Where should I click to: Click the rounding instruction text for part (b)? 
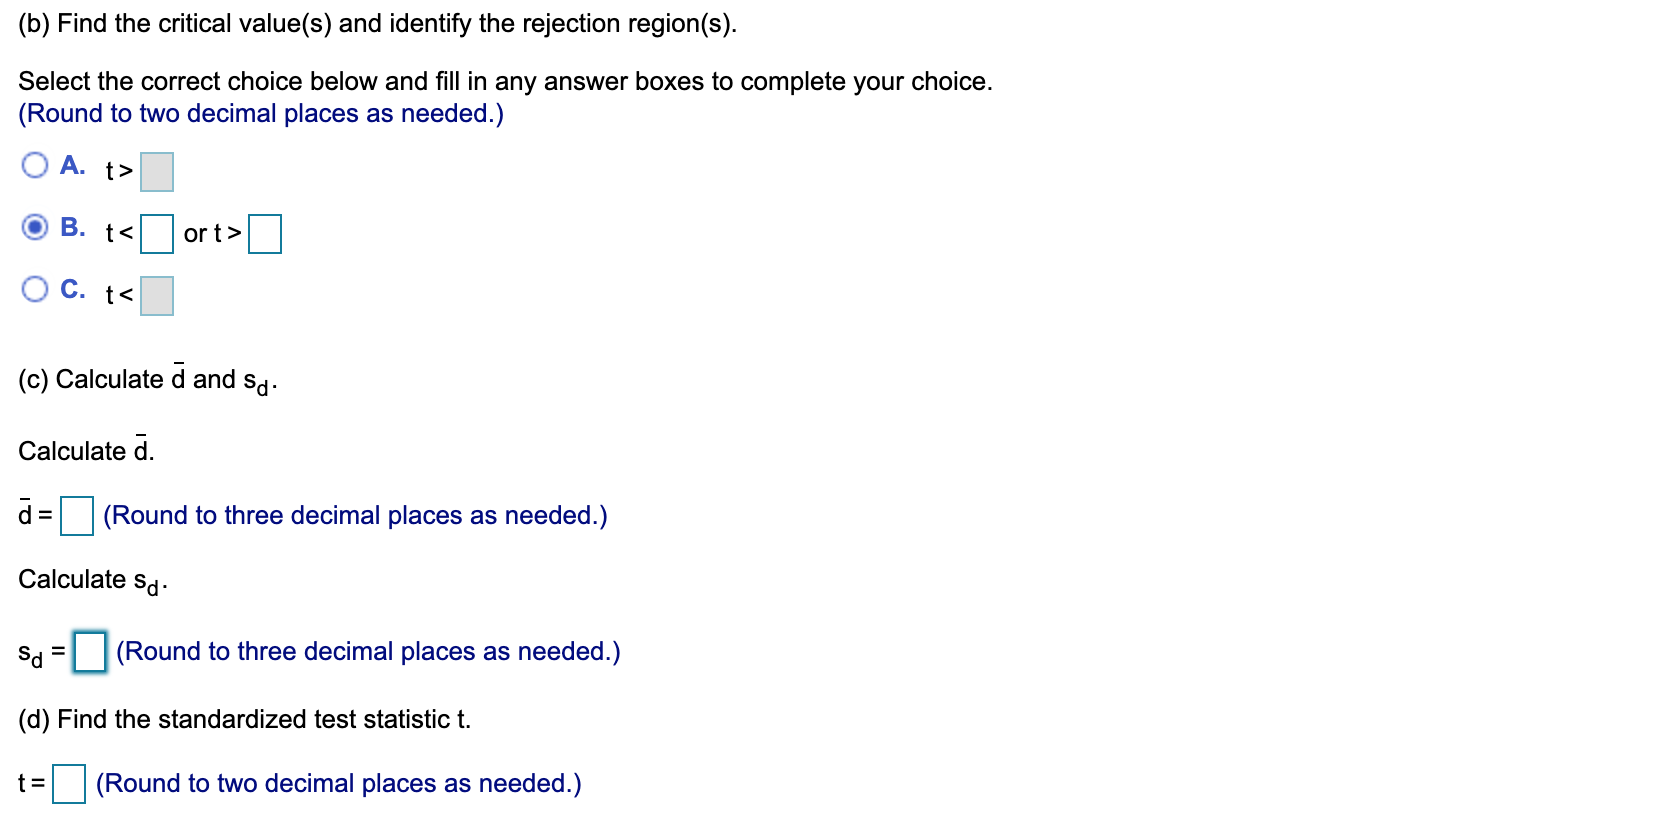[x=260, y=113]
